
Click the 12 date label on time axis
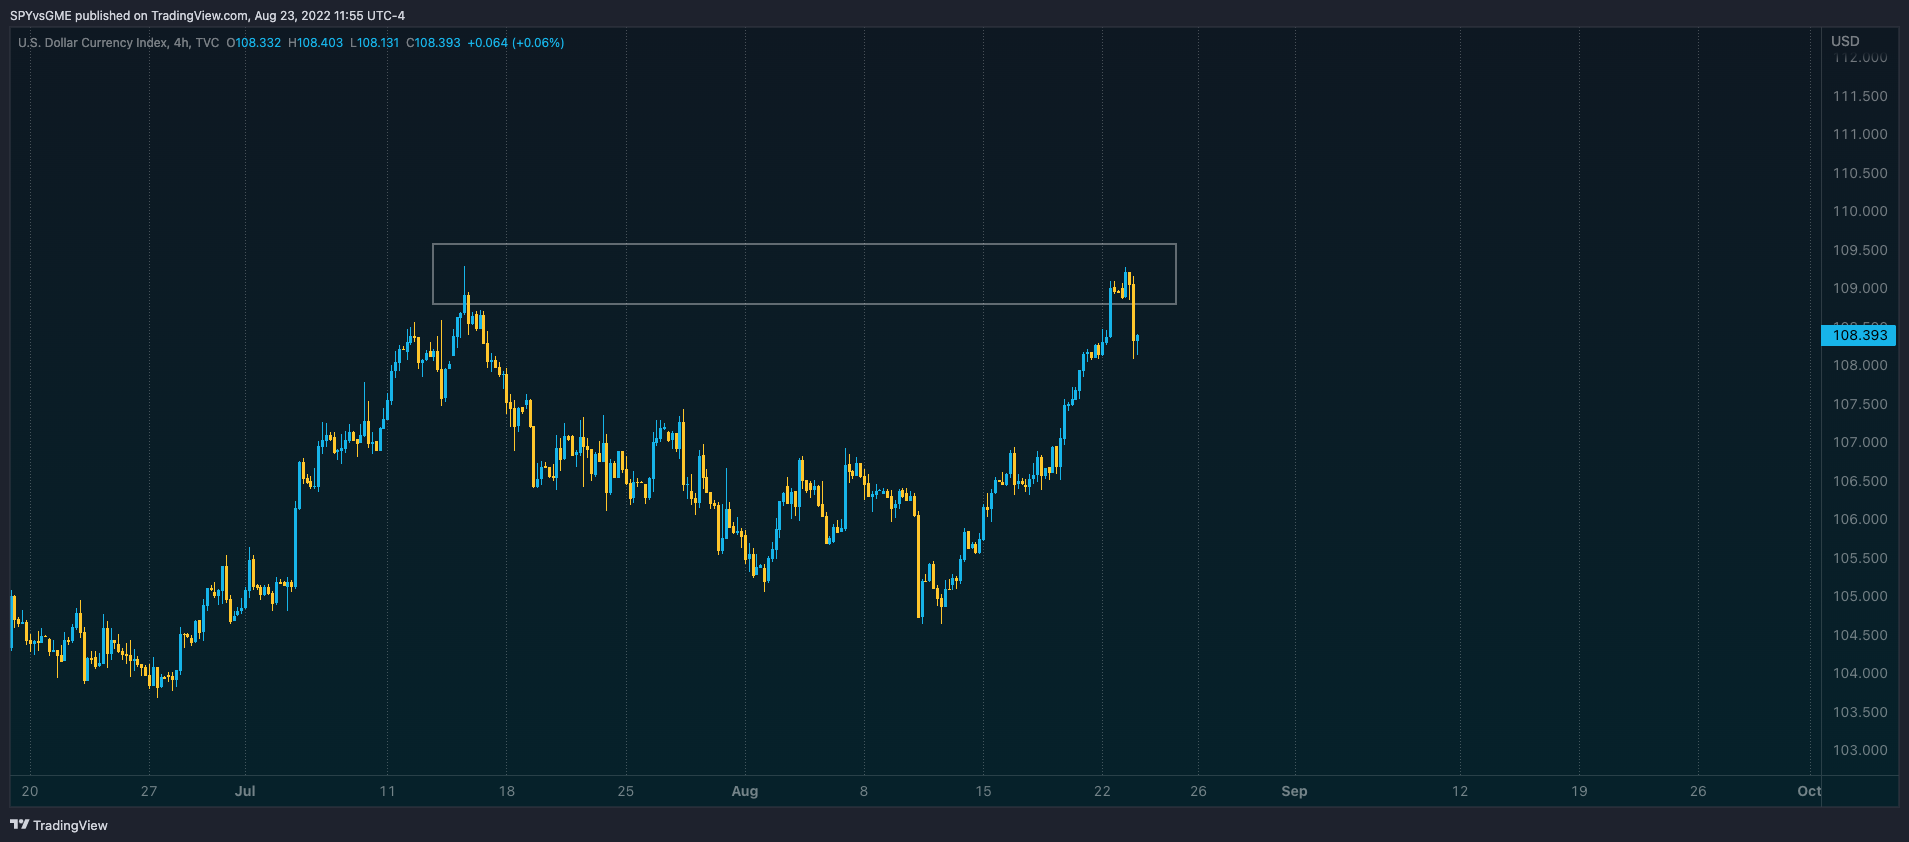1460,791
